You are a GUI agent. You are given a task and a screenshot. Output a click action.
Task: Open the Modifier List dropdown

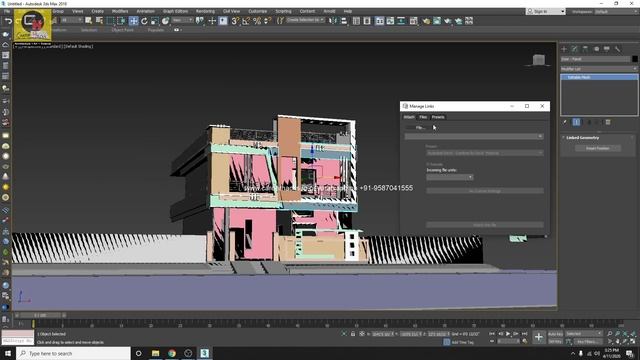pyautogui.click(x=599, y=69)
